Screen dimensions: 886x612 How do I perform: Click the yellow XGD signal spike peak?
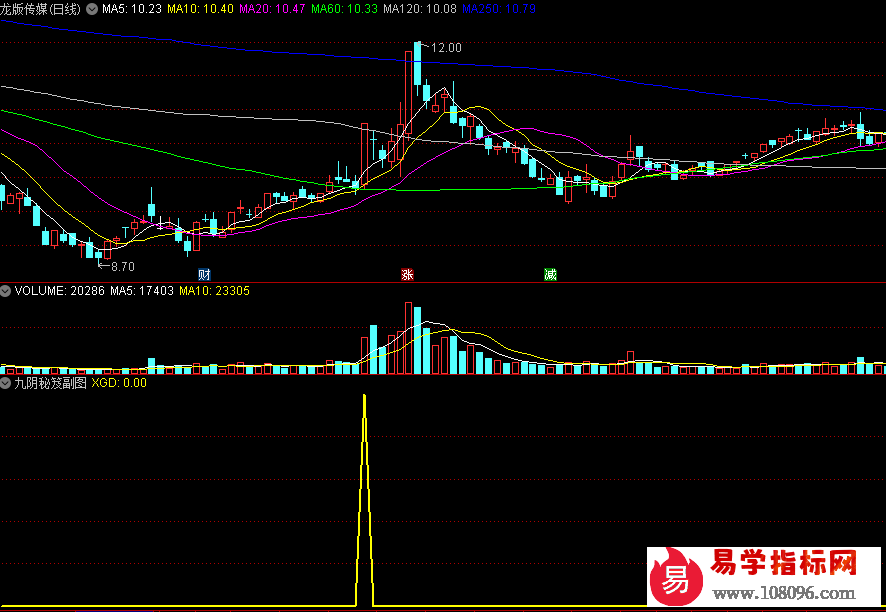(x=364, y=397)
